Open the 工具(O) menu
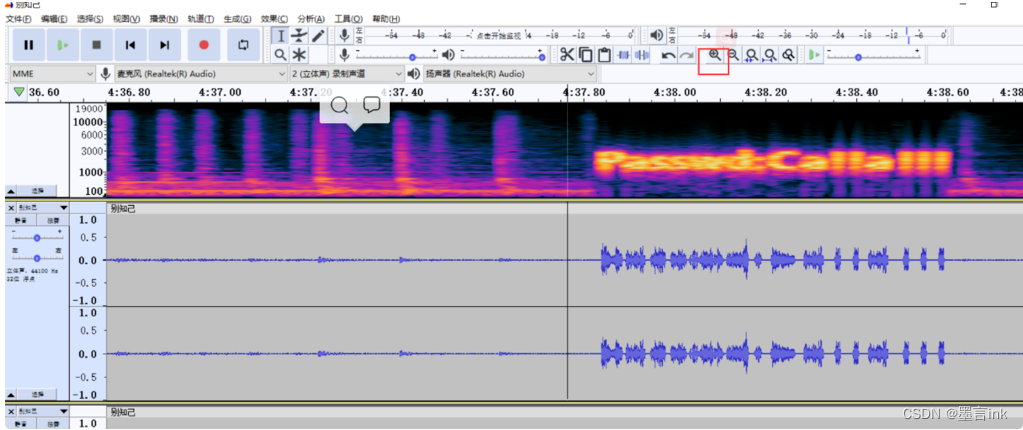 click(348, 19)
